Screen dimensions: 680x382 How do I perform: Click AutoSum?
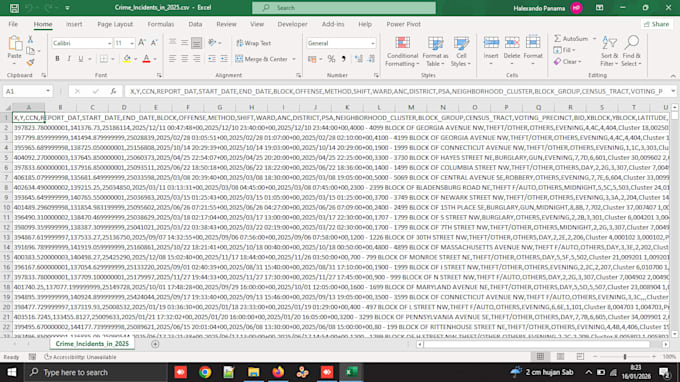pos(571,39)
